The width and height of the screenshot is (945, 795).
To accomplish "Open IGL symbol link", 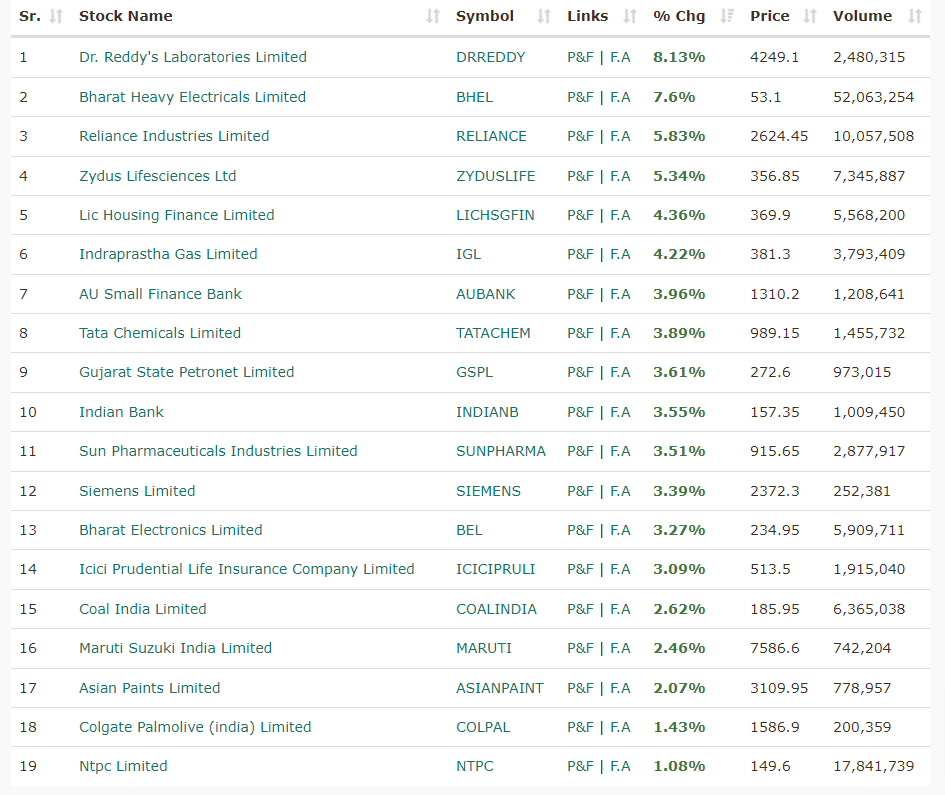I will pos(468,254).
